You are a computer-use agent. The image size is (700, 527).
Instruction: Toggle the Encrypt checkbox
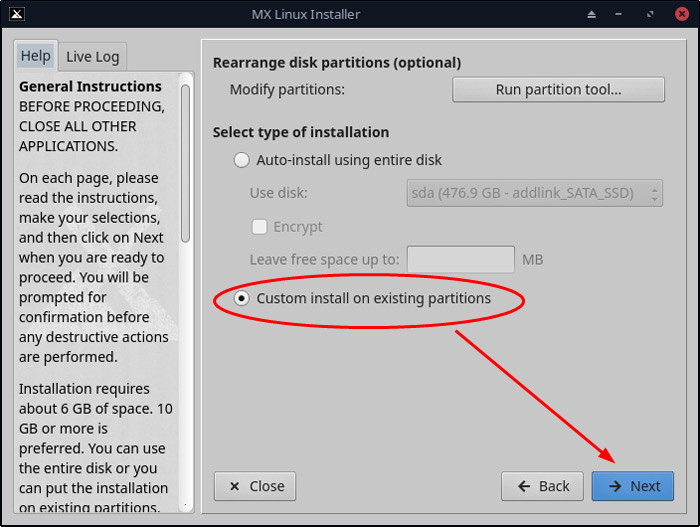259,227
